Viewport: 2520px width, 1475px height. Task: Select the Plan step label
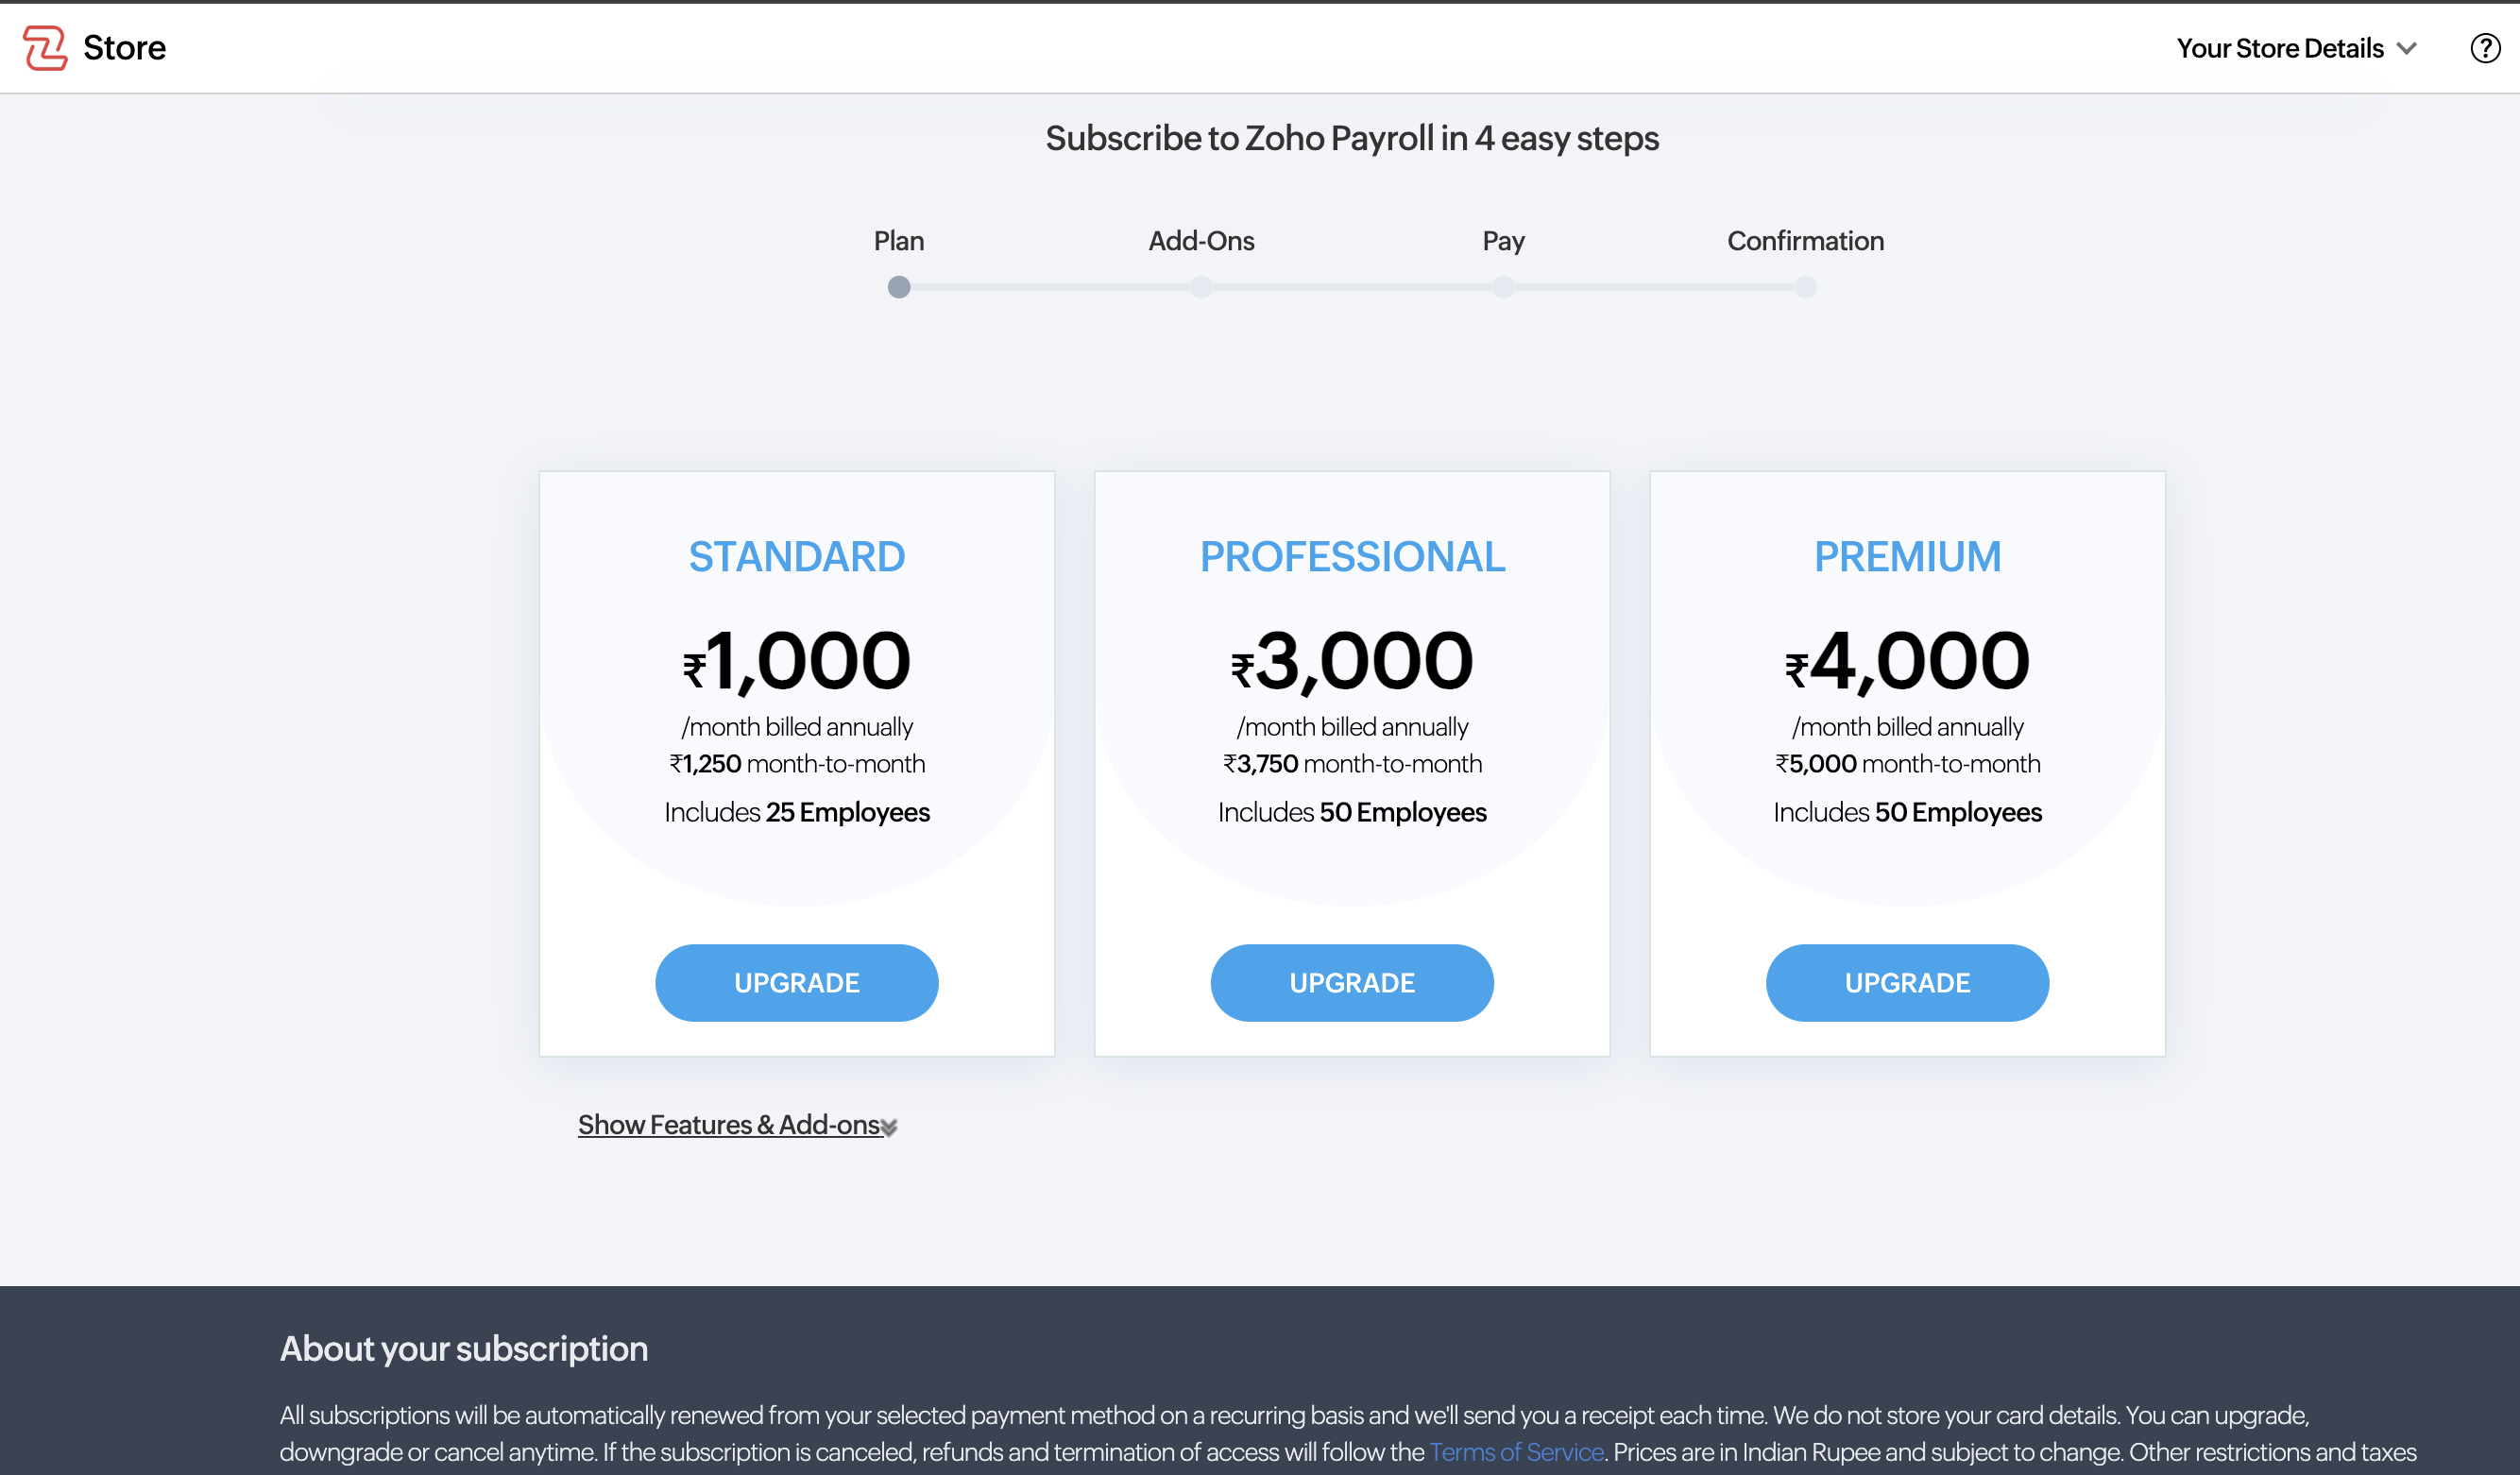tap(898, 241)
